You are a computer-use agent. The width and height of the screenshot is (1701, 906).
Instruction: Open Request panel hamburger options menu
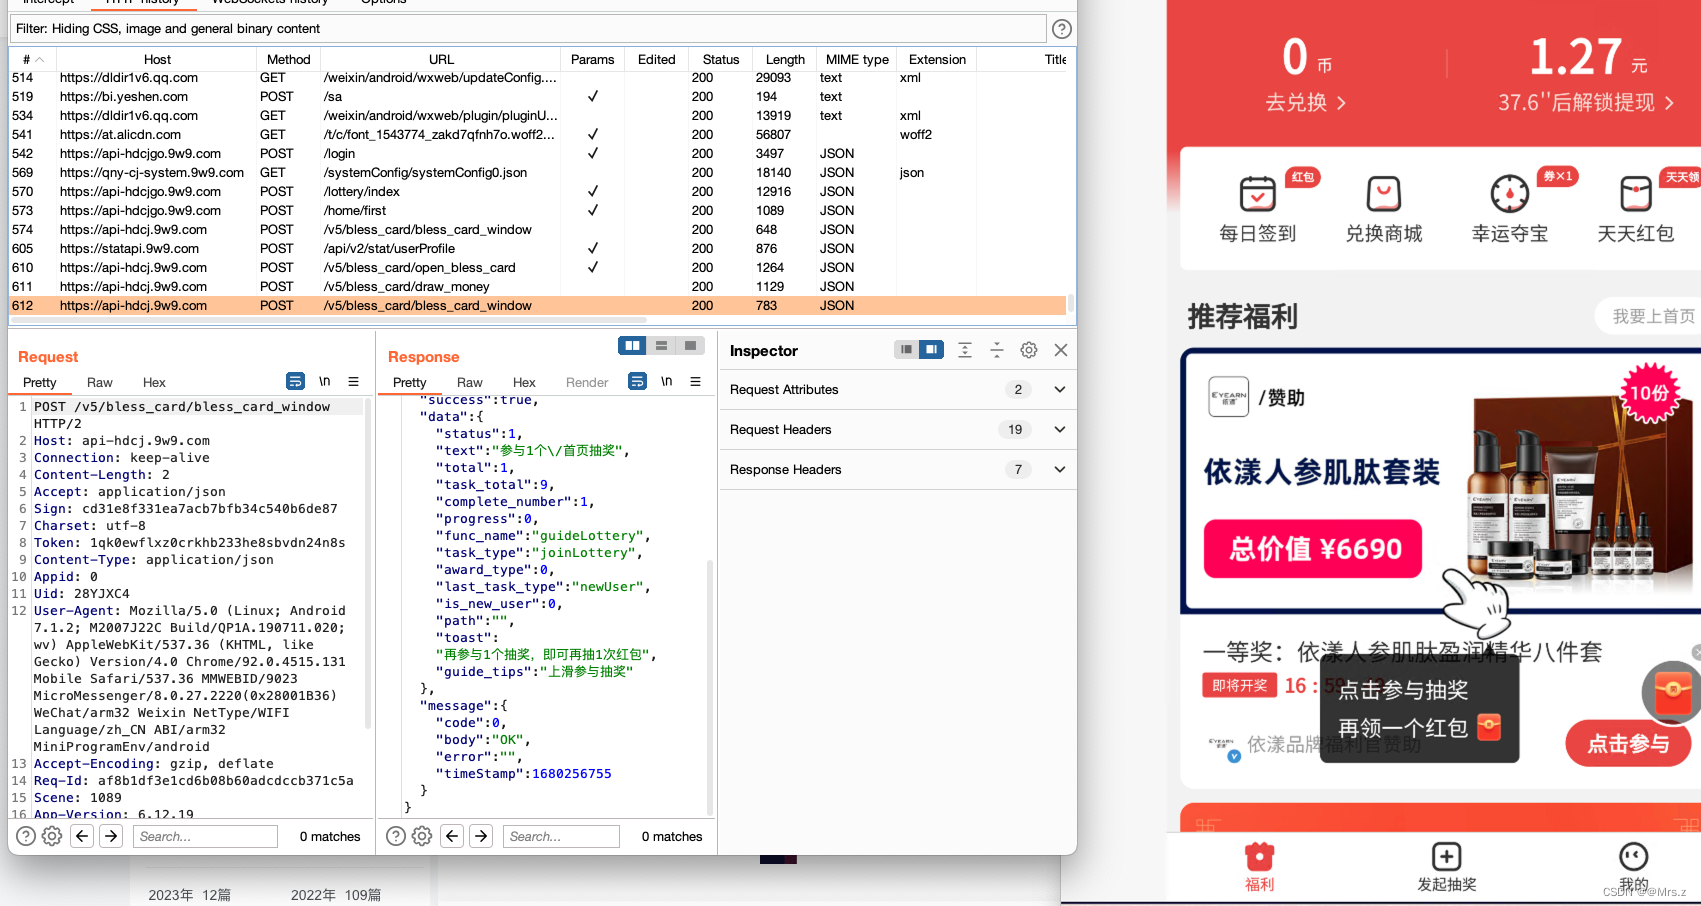353,381
